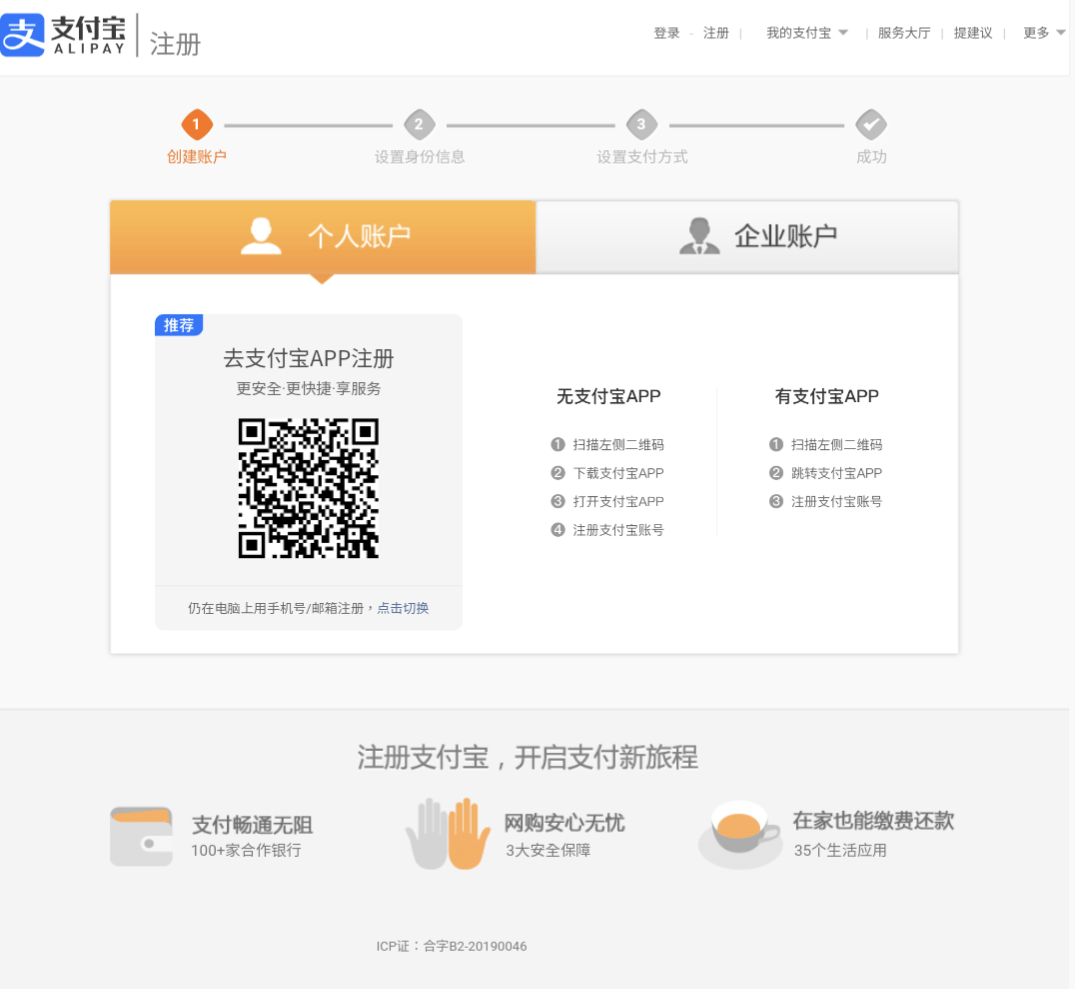The image size is (1075, 989).
Task: Click number 2 bullet beside 跳转支付宝APP
Action: tap(776, 473)
